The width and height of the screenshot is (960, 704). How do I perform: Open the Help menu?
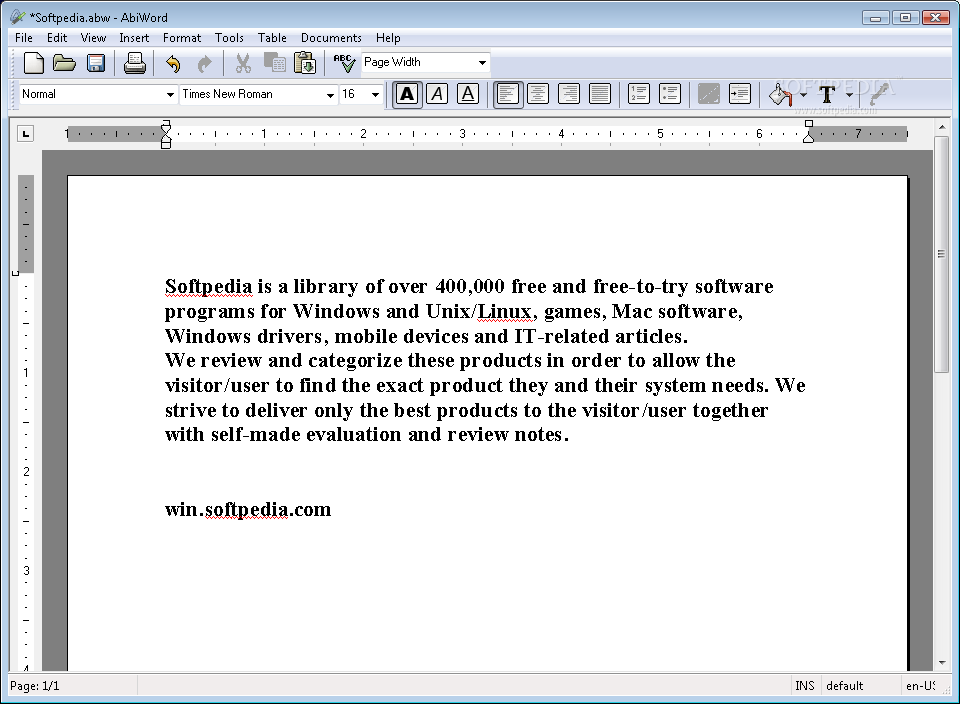click(388, 38)
